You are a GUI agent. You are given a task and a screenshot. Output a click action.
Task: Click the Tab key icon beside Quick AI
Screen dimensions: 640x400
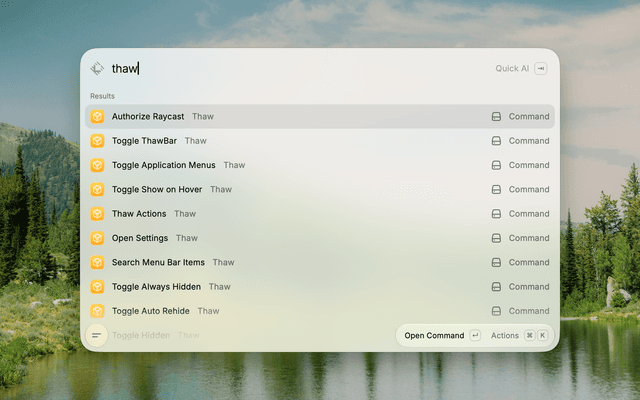click(541, 68)
